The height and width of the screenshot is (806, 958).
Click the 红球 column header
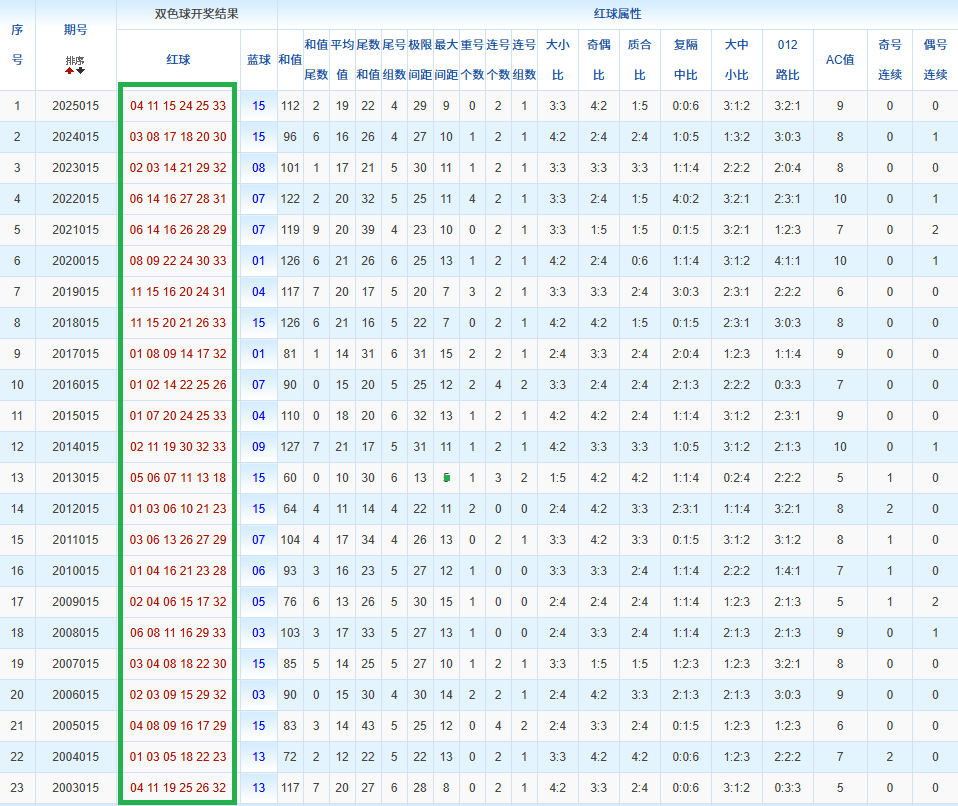(178, 60)
